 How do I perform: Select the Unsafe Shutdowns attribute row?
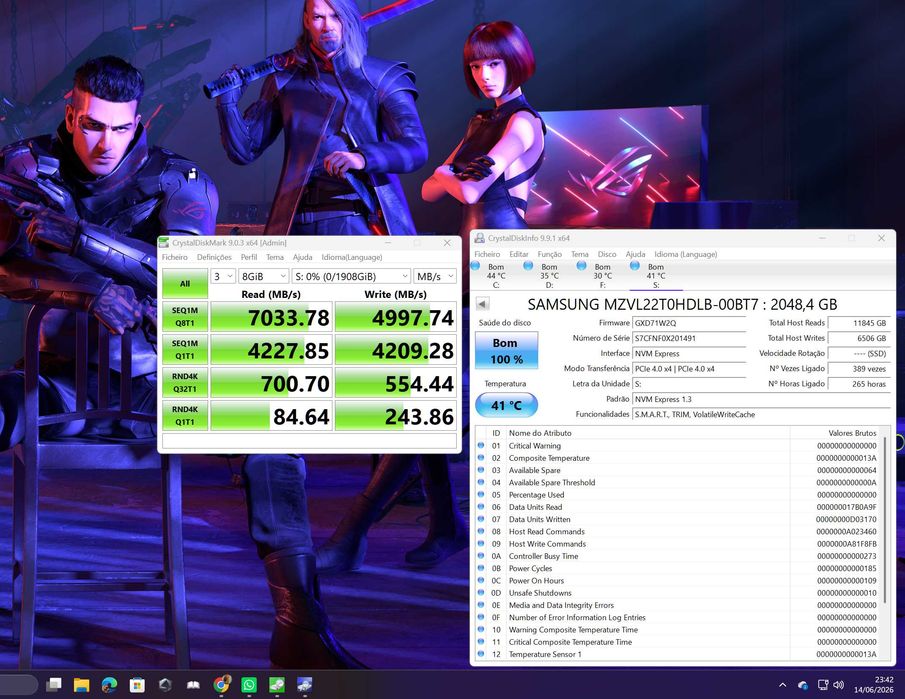678,593
